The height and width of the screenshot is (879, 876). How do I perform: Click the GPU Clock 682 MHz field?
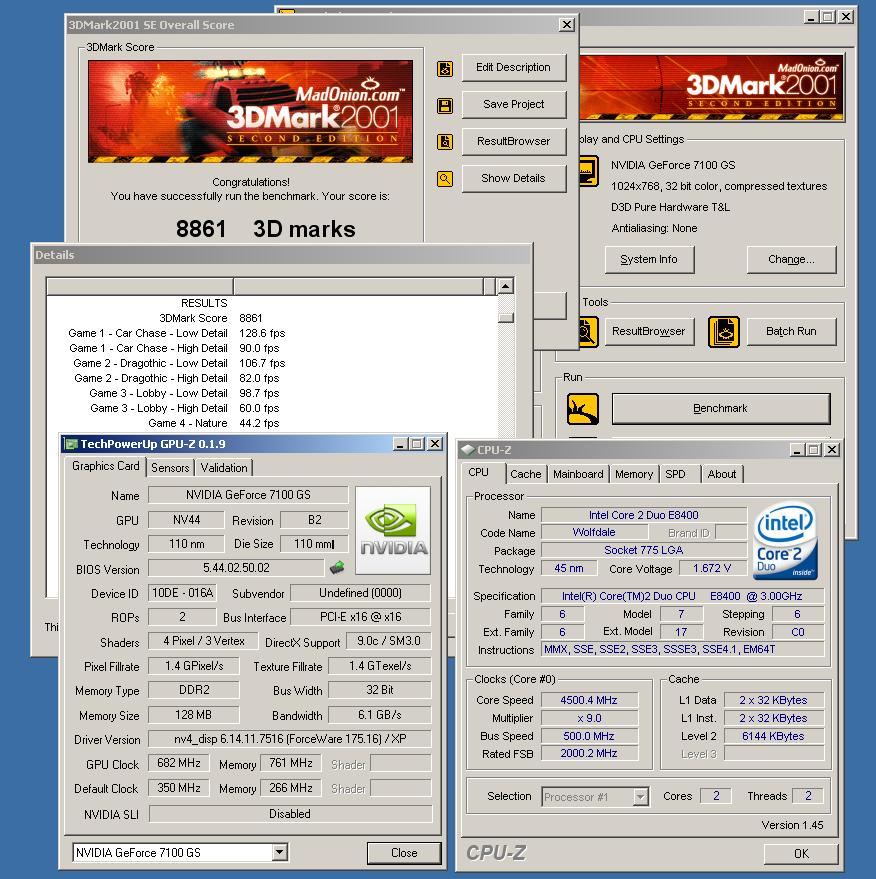tap(179, 763)
